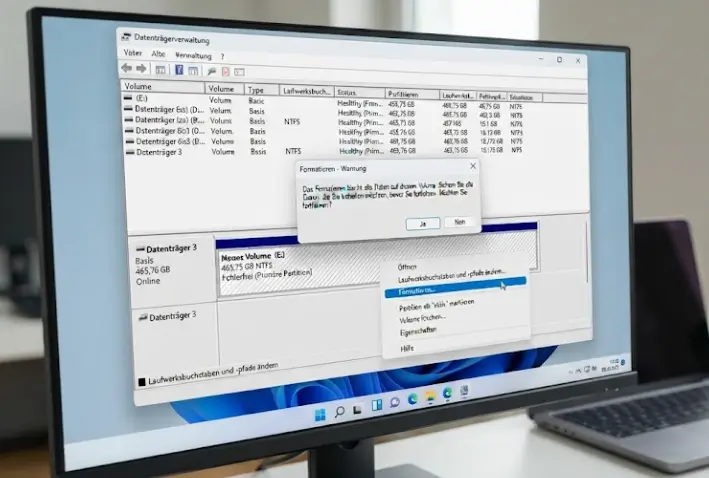Click the toolbar panel icon right of Help
Image resolution: width=709 pixels, height=478 pixels.
tap(193, 71)
